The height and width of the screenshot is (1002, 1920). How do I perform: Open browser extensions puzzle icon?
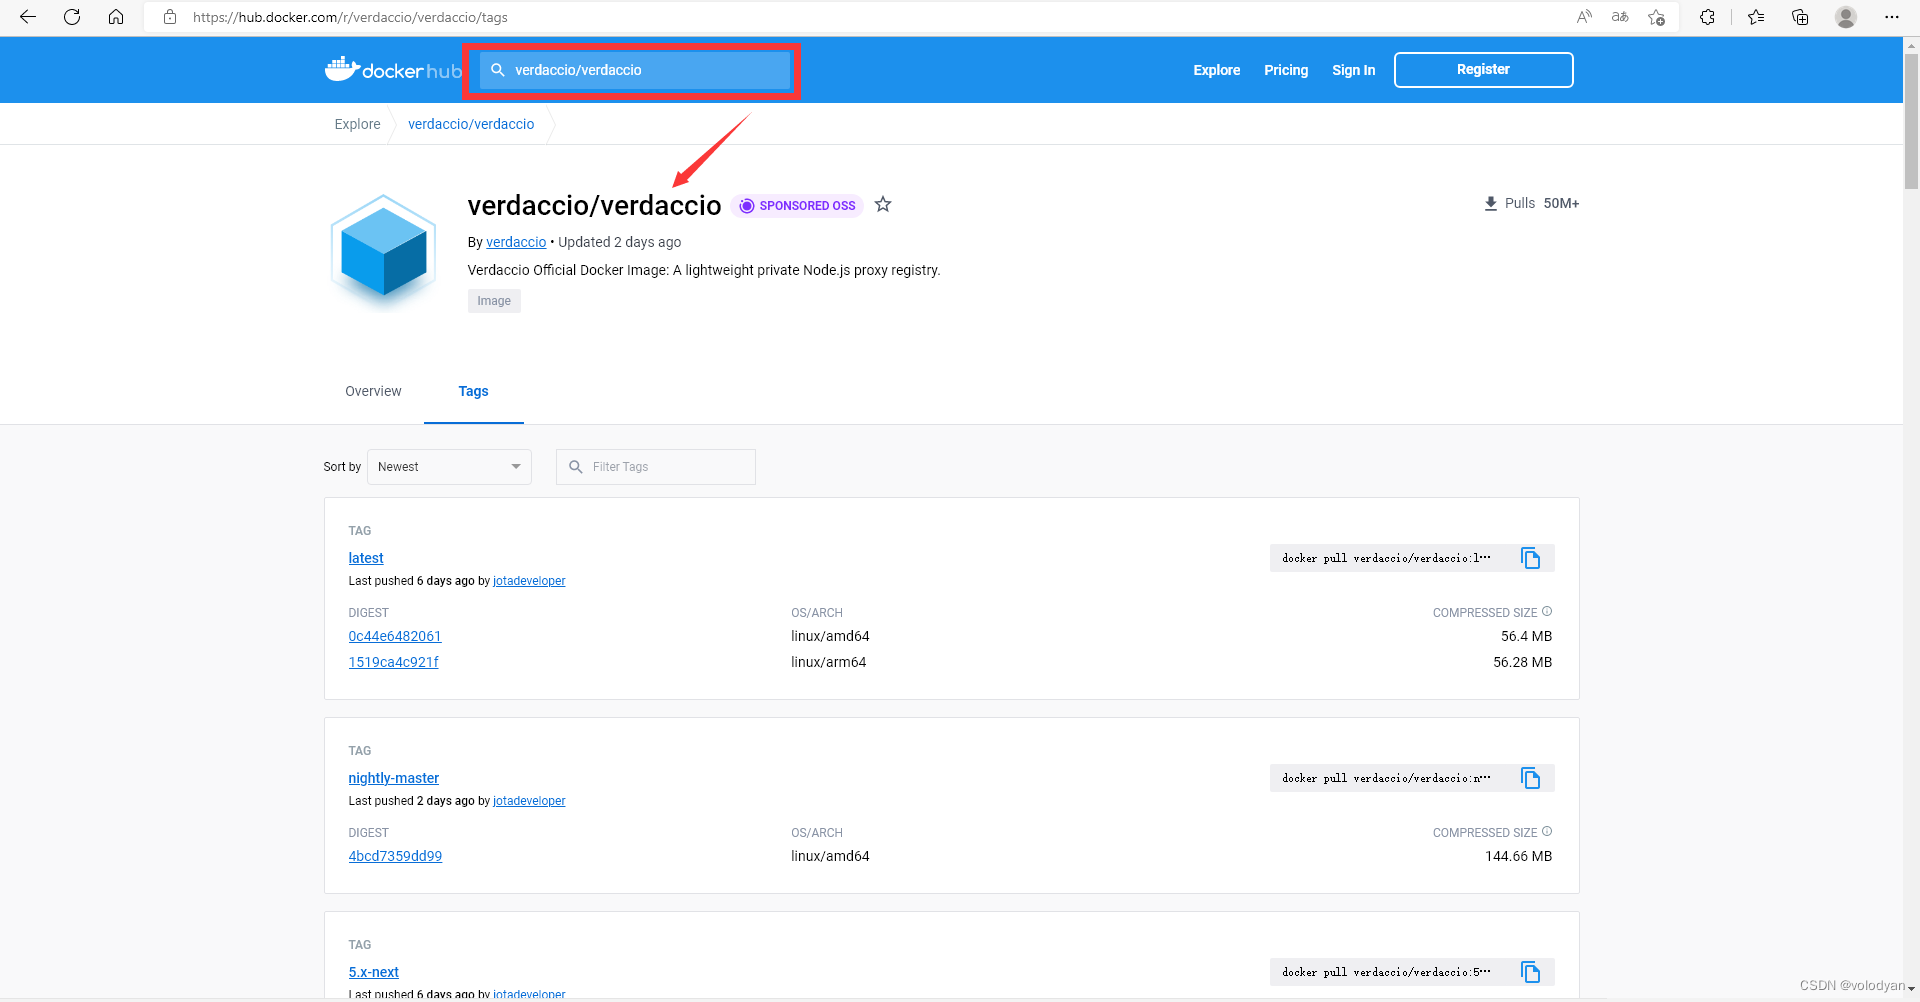pyautogui.click(x=1707, y=17)
